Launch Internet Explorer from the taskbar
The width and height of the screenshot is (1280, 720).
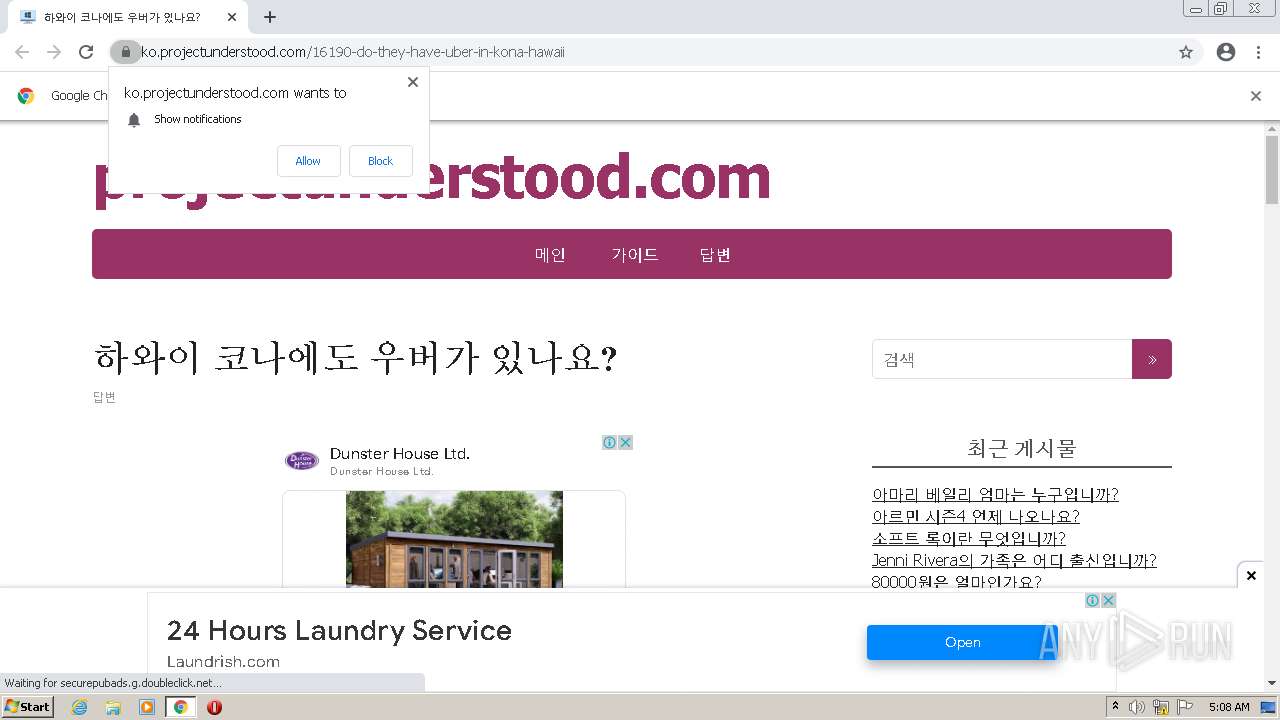(79, 707)
